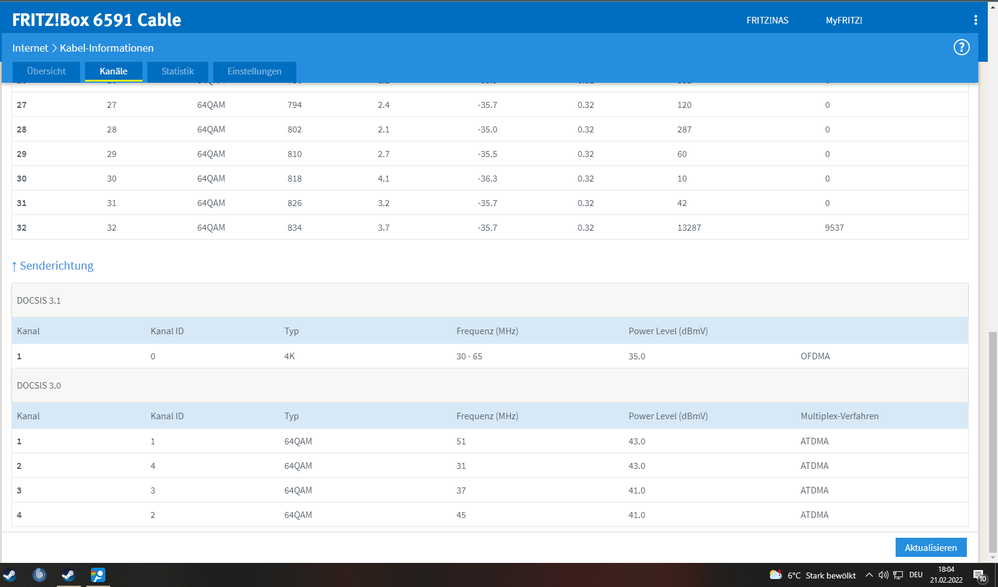The width and height of the screenshot is (998, 587).
Task: Go to the MyFRITZ! link
Action: 843,20
